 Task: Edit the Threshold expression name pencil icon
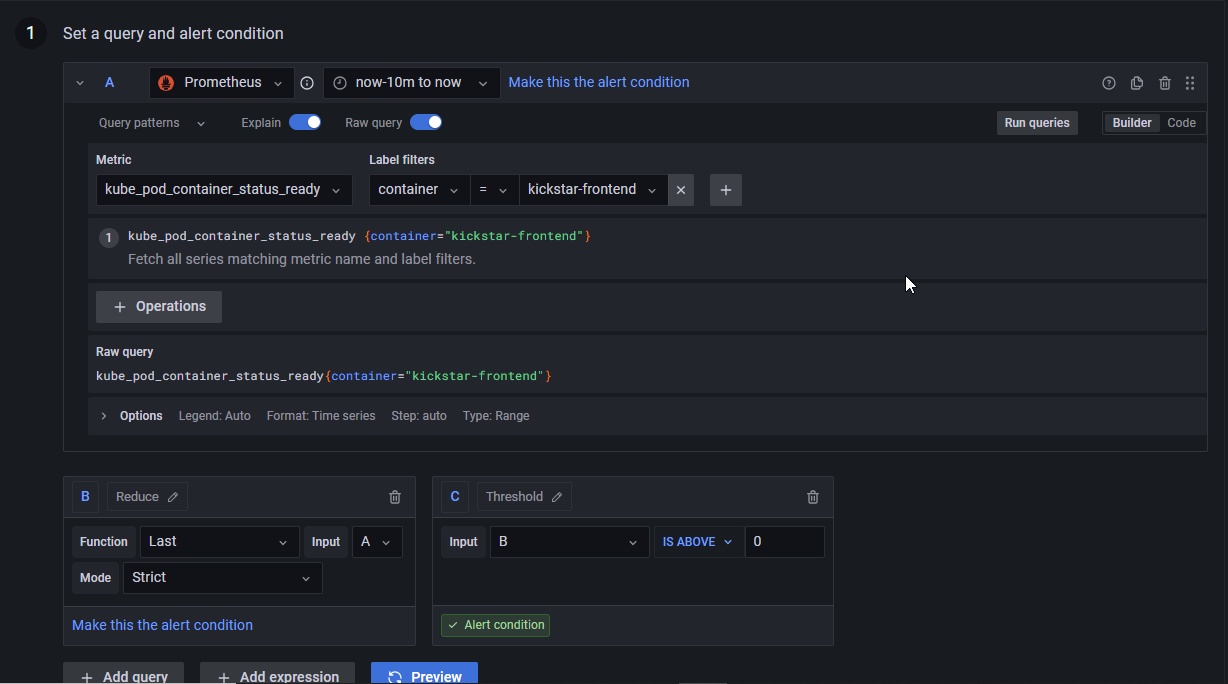point(557,497)
